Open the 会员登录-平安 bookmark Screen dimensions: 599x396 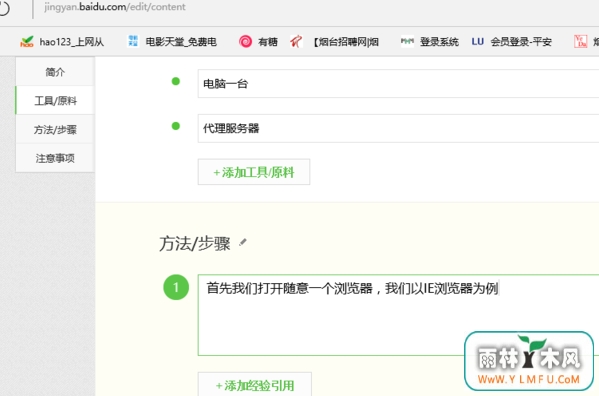(512, 42)
